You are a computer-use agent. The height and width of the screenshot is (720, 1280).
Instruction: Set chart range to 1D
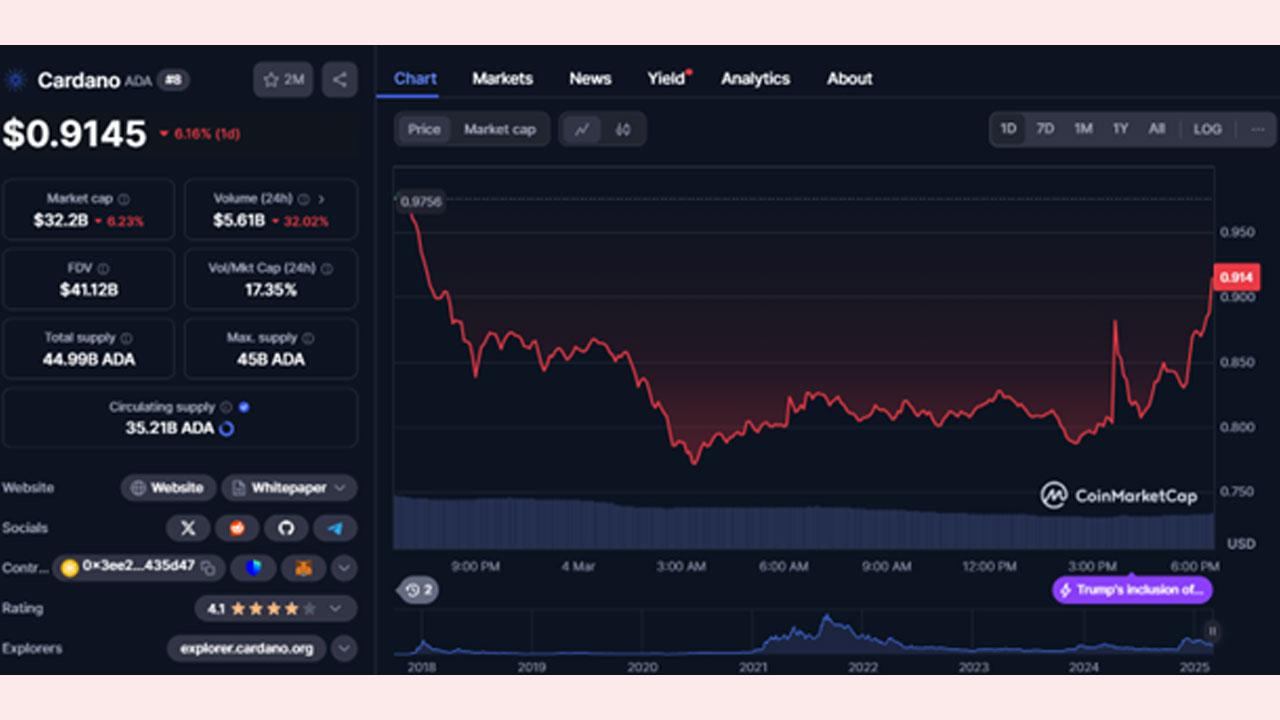(1008, 129)
